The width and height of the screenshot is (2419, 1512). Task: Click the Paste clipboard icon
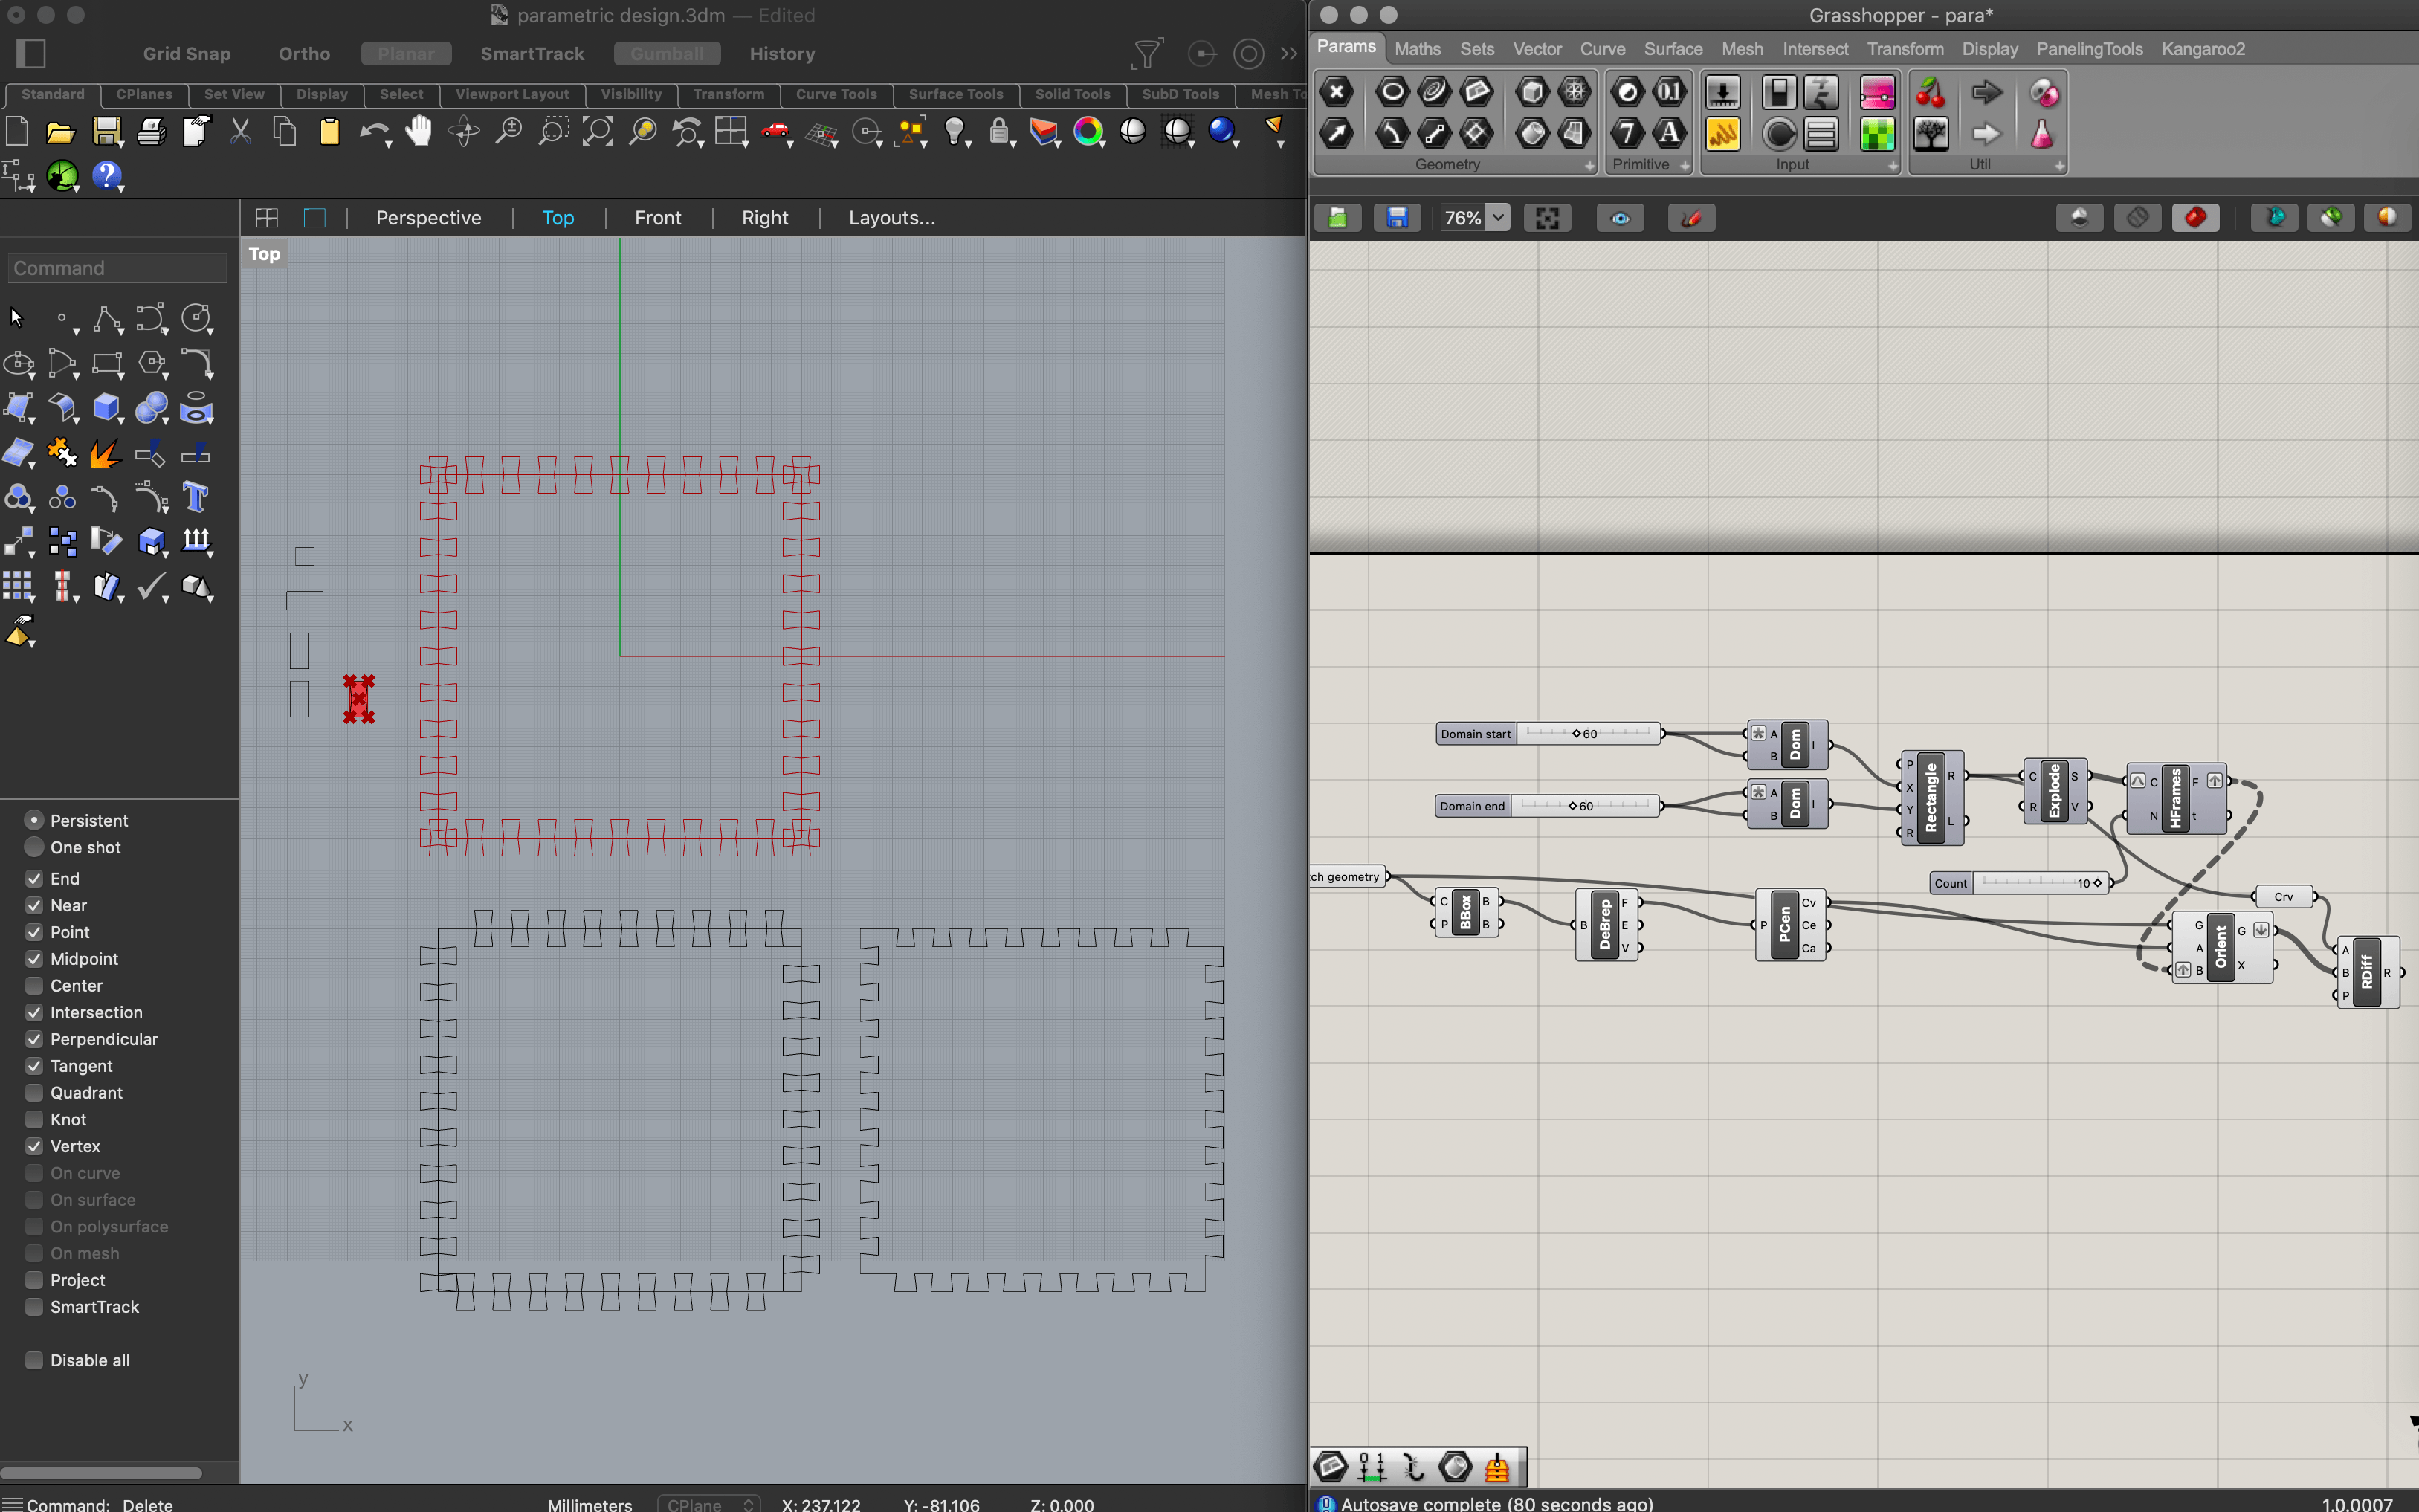click(329, 131)
